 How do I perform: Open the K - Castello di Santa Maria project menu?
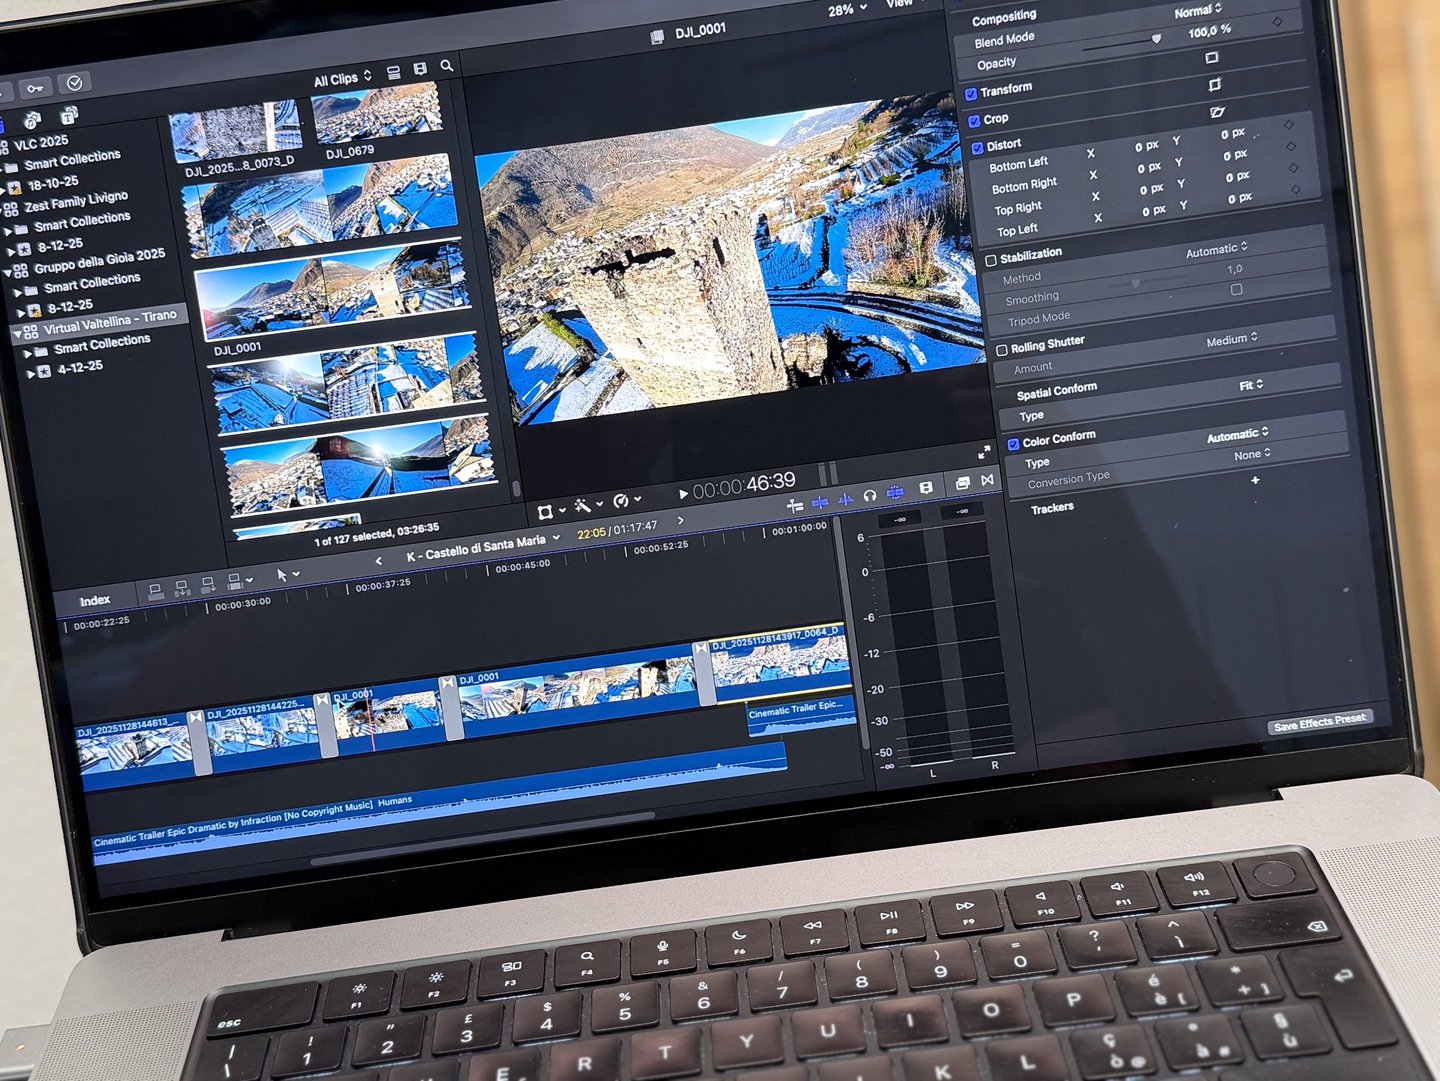coord(484,547)
